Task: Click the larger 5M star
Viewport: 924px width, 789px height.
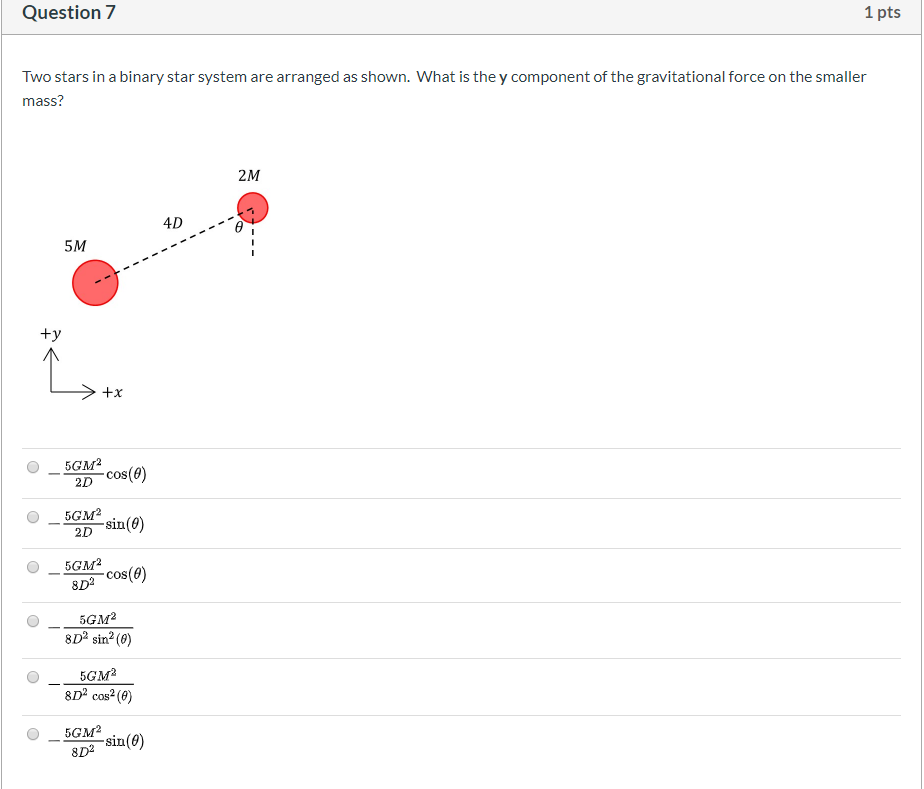Action: pyautogui.click(x=95, y=282)
